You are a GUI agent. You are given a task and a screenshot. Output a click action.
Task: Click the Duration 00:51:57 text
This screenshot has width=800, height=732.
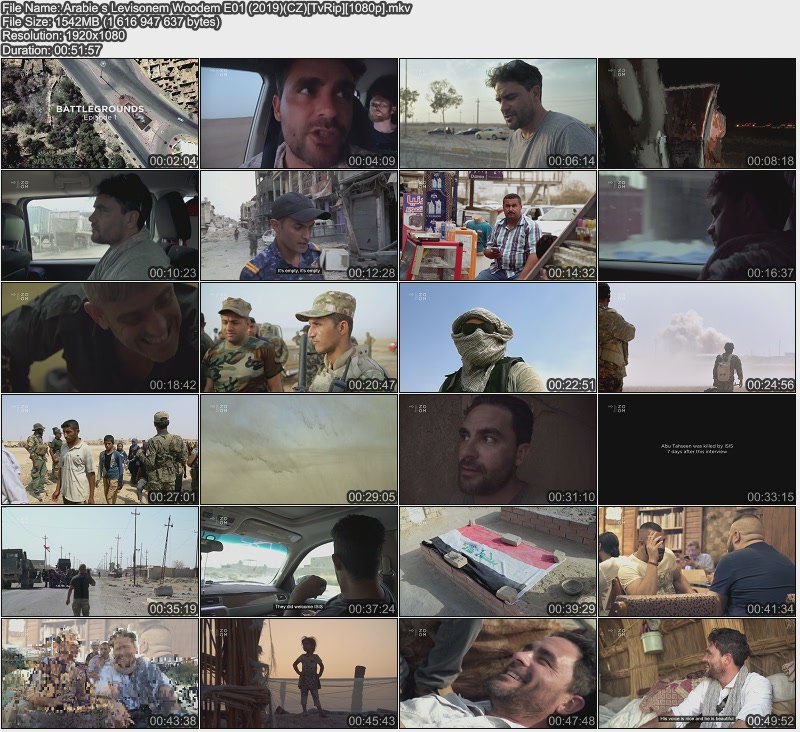[x=52, y=49]
